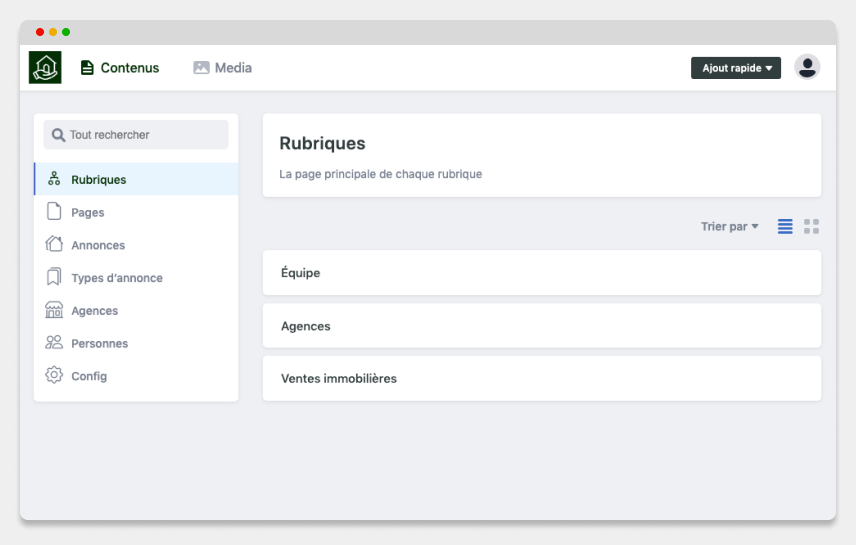The width and height of the screenshot is (856, 545).
Task: Click the green house logo icon
Action: (x=45, y=67)
